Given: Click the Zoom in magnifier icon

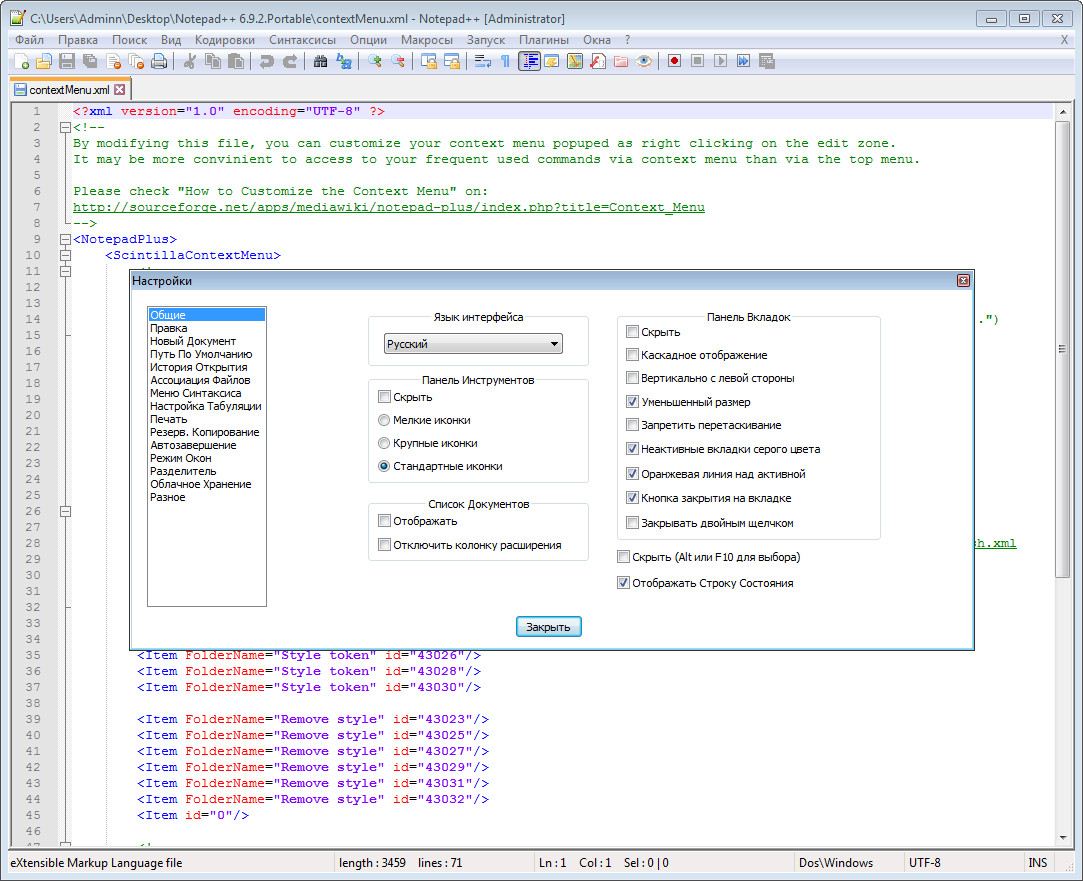Looking at the screenshot, I should (375, 61).
